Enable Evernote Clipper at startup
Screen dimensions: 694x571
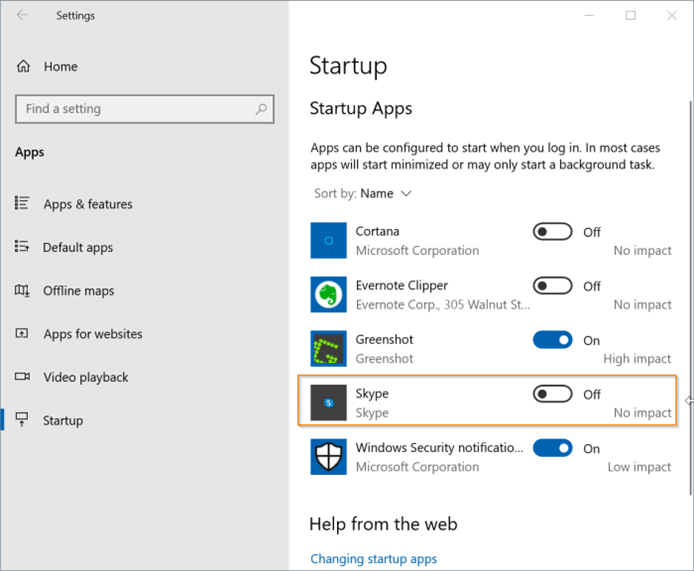pos(552,286)
